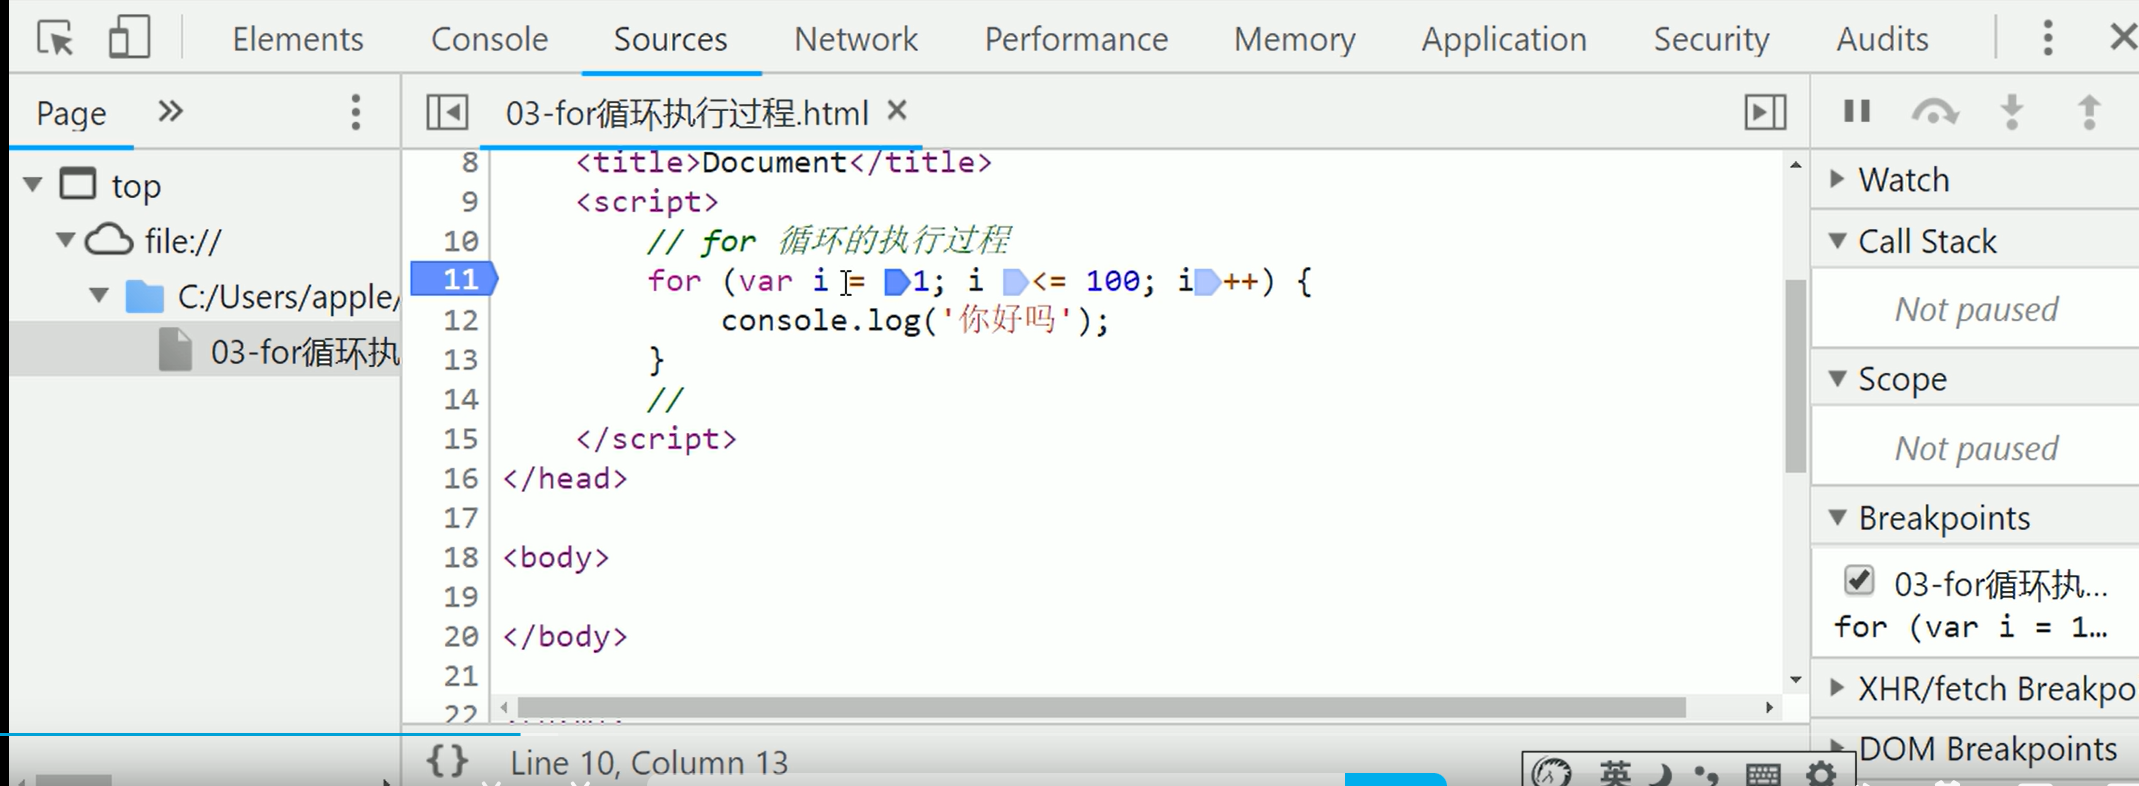The width and height of the screenshot is (2139, 786).
Task: Switch to the Network tab
Action: (x=855, y=39)
